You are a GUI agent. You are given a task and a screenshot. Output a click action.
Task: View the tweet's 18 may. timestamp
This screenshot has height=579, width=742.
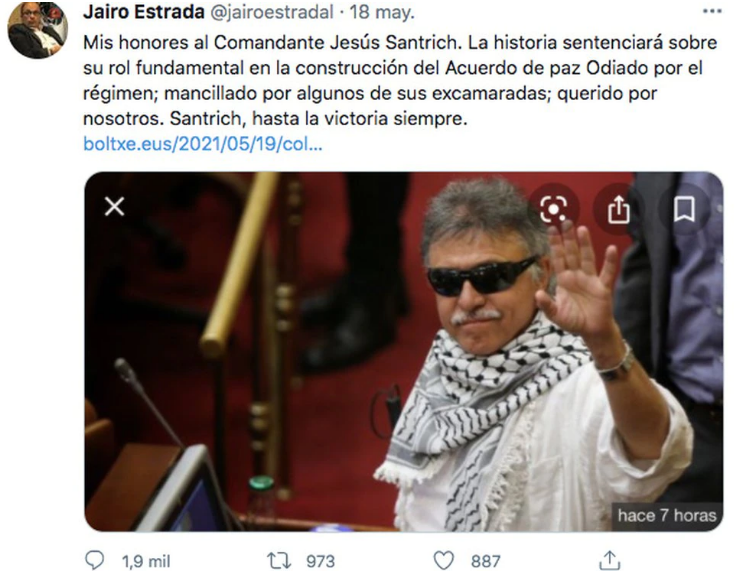click(x=382, y=13)
